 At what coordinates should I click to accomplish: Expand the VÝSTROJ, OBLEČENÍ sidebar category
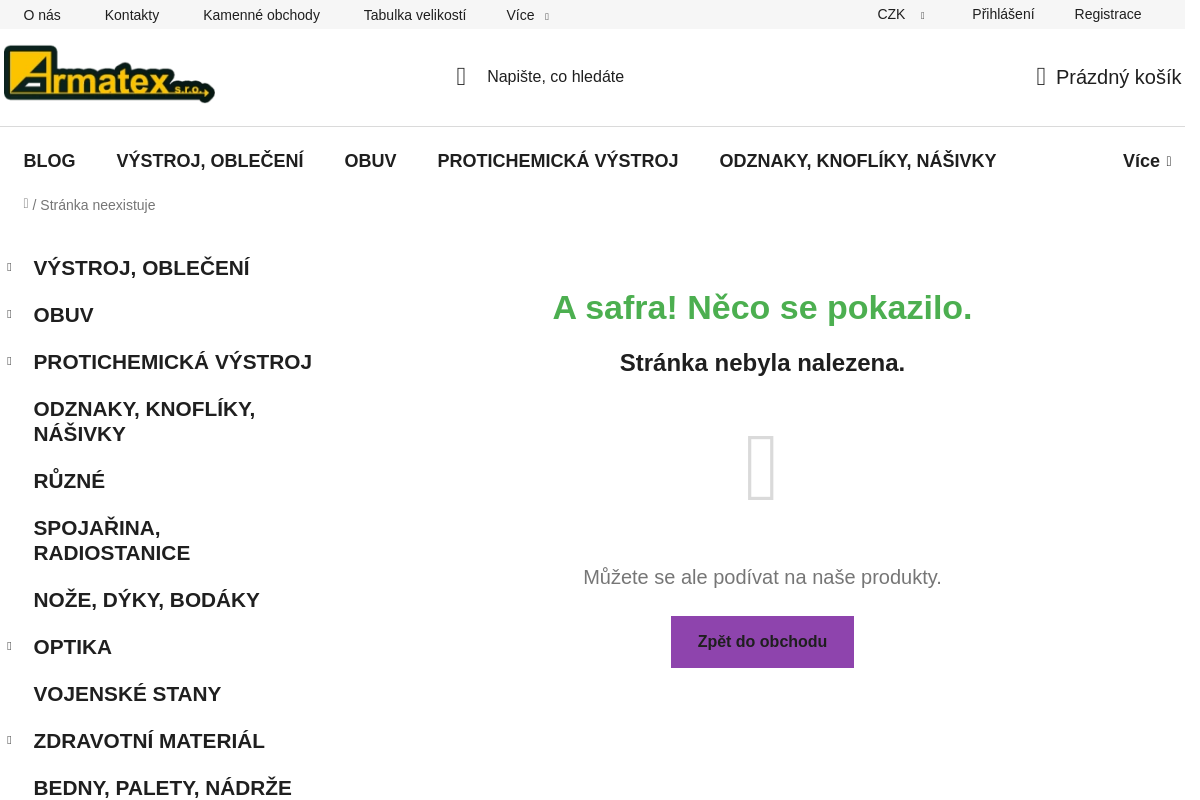pyautogui.click(x=10, y=267)
